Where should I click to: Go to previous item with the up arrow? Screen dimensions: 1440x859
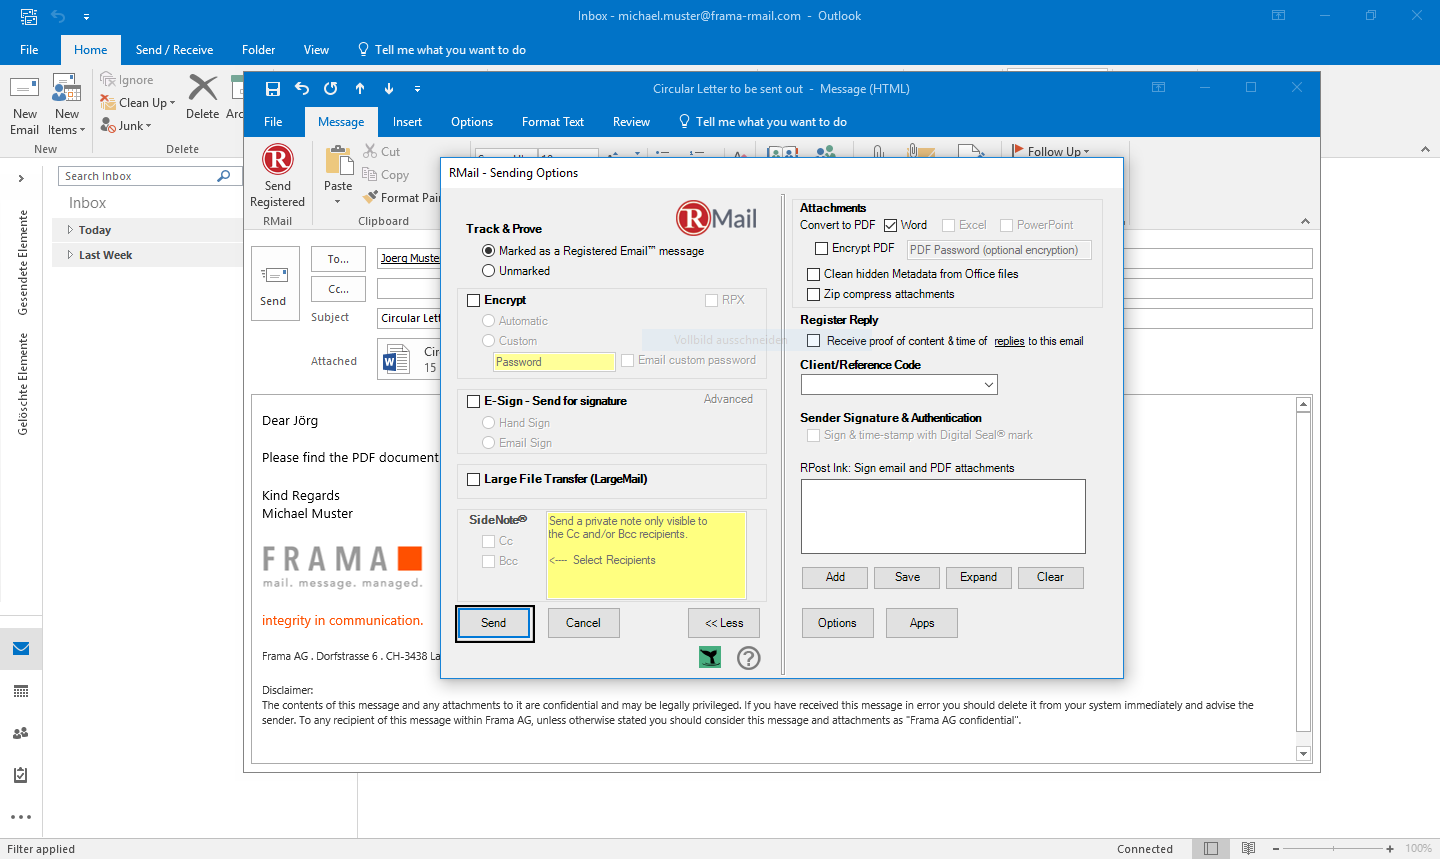[360, 89]
